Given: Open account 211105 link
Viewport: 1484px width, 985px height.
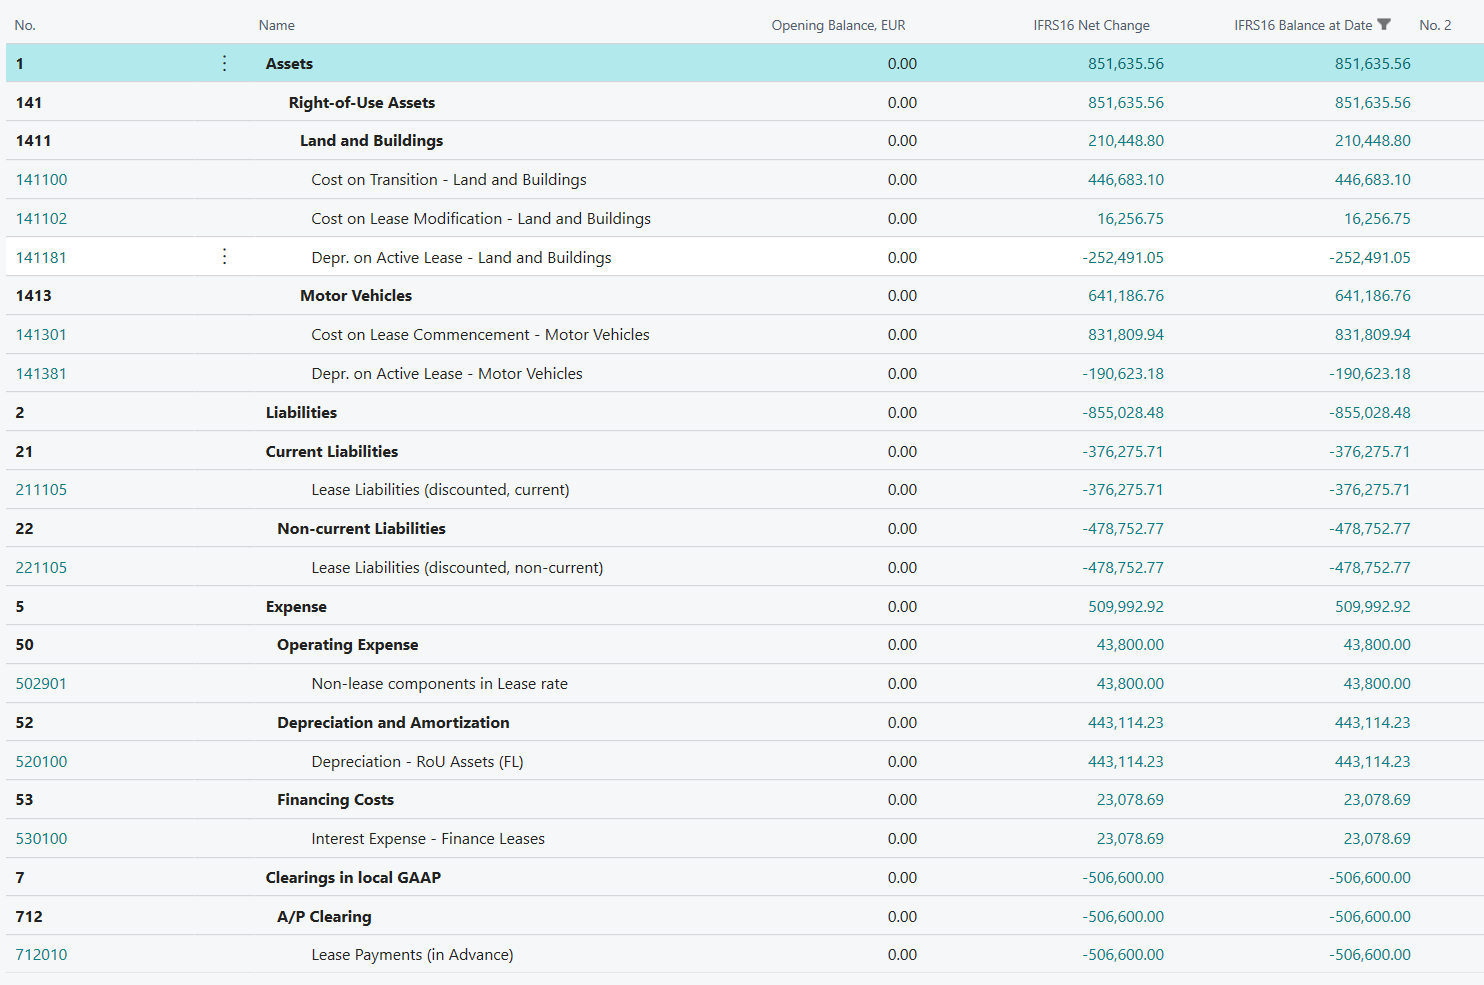Looking at the screenshot, I should click(x=42, y=490).
